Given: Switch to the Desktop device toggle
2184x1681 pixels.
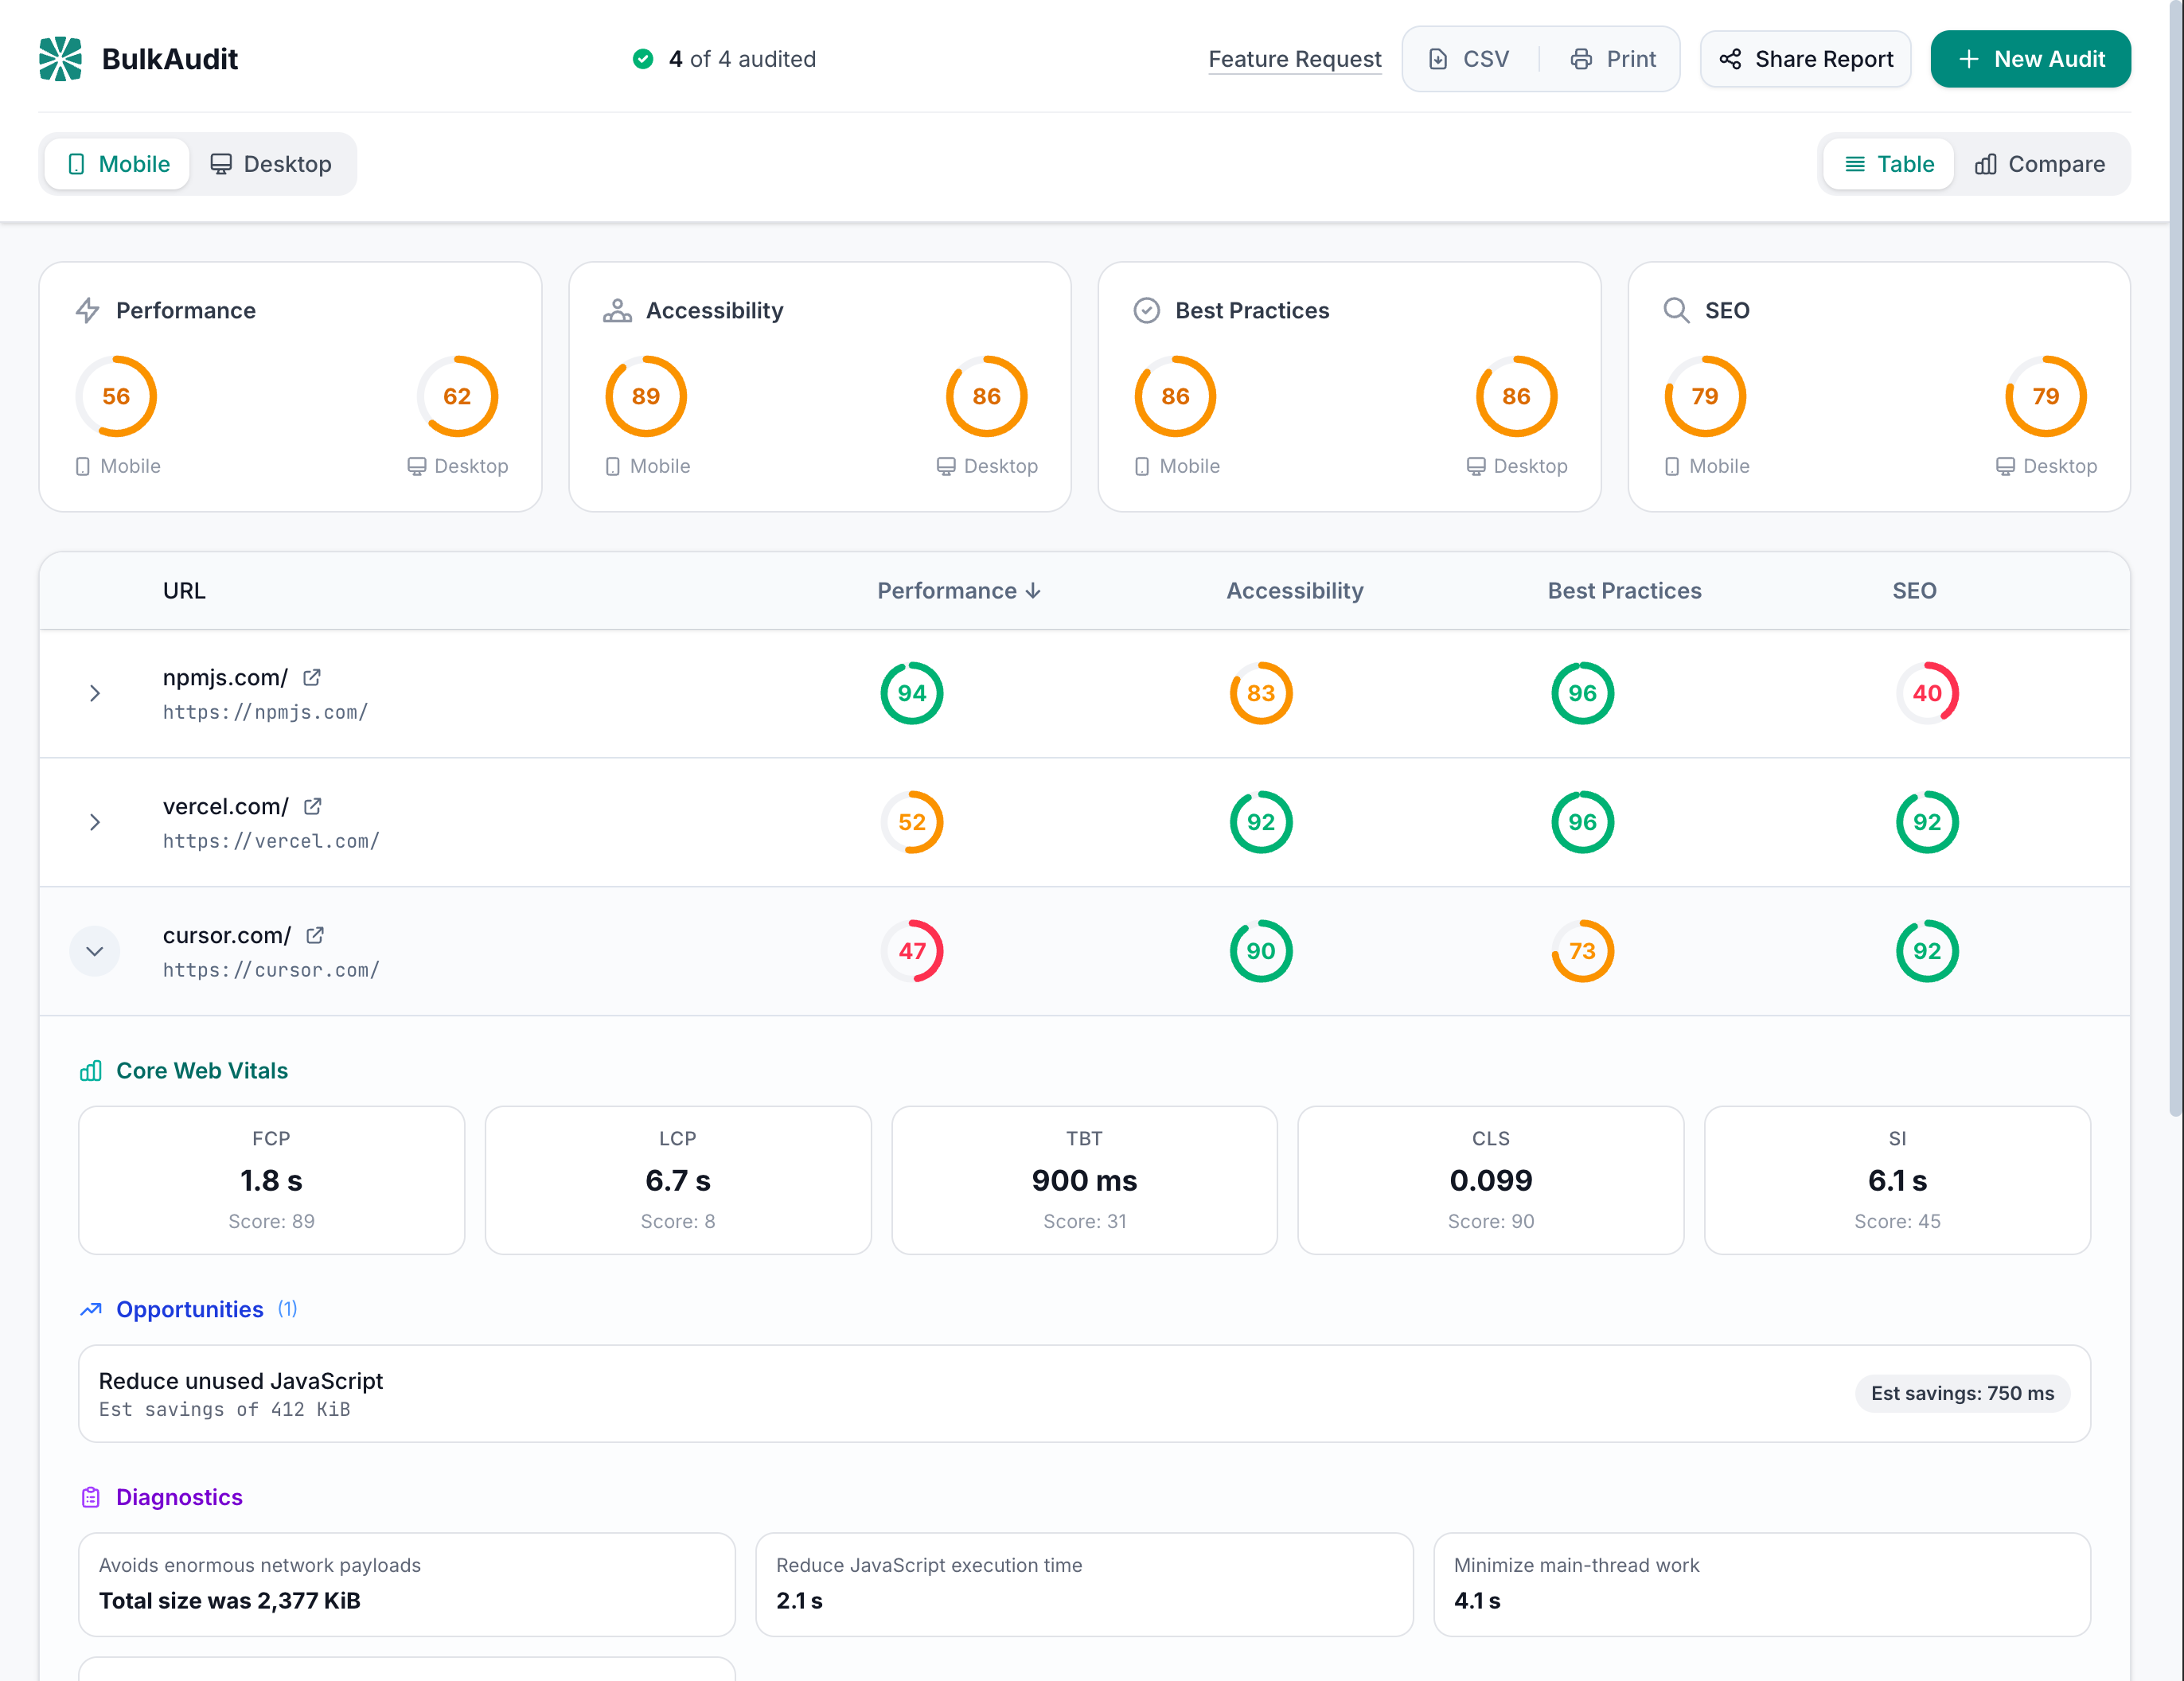Looking at the screenshot, I should coord(271,163).
